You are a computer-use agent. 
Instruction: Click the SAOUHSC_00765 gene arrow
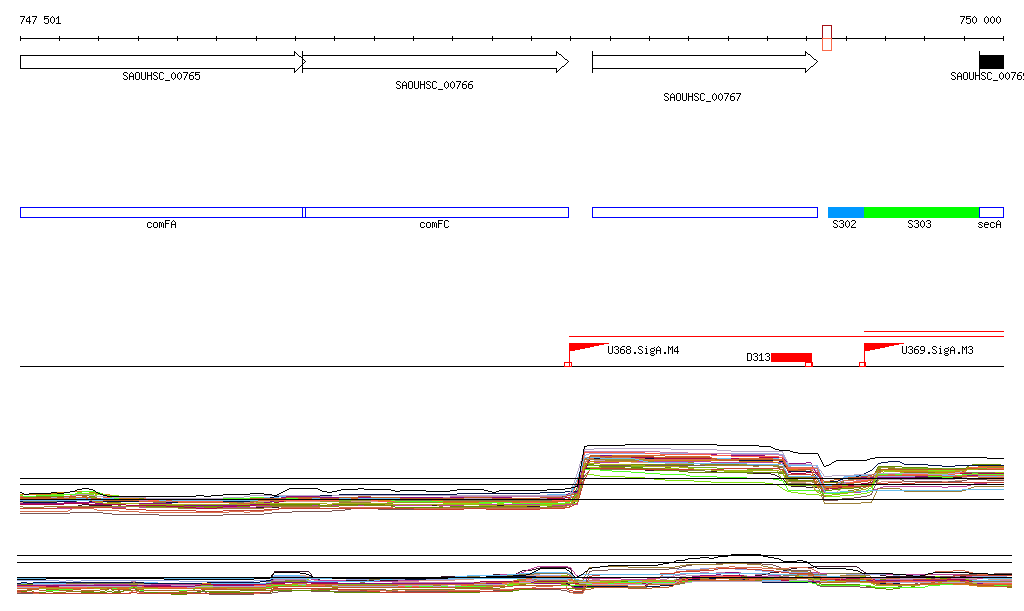(161, 62)
